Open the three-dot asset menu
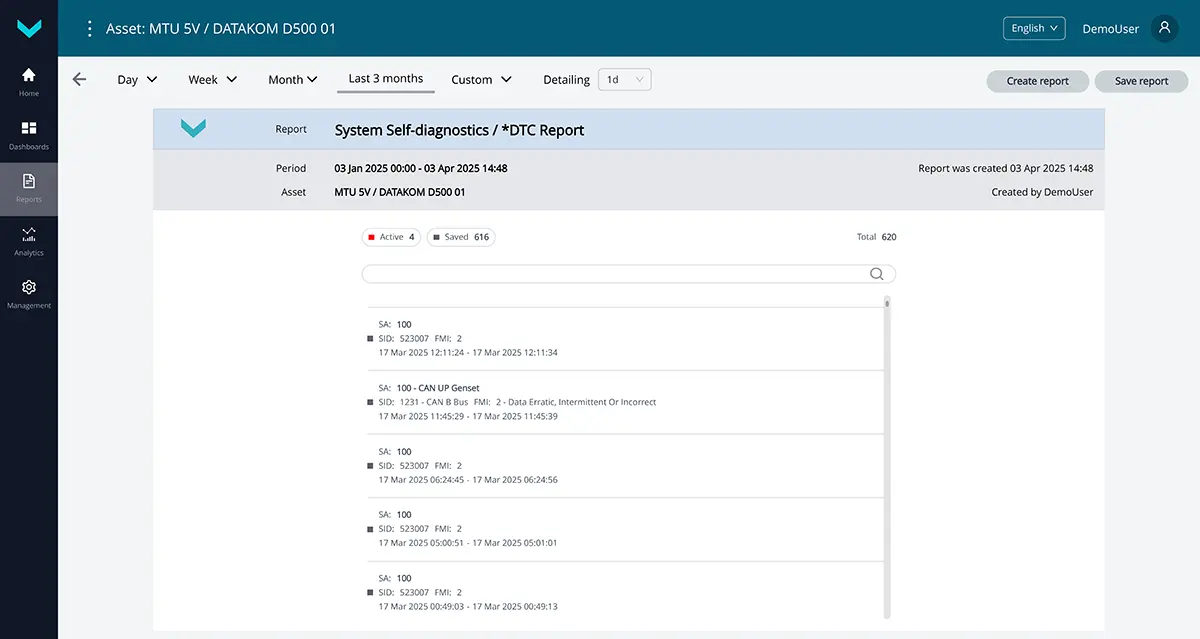1200x639 pixels. click(x=90, y=29)
